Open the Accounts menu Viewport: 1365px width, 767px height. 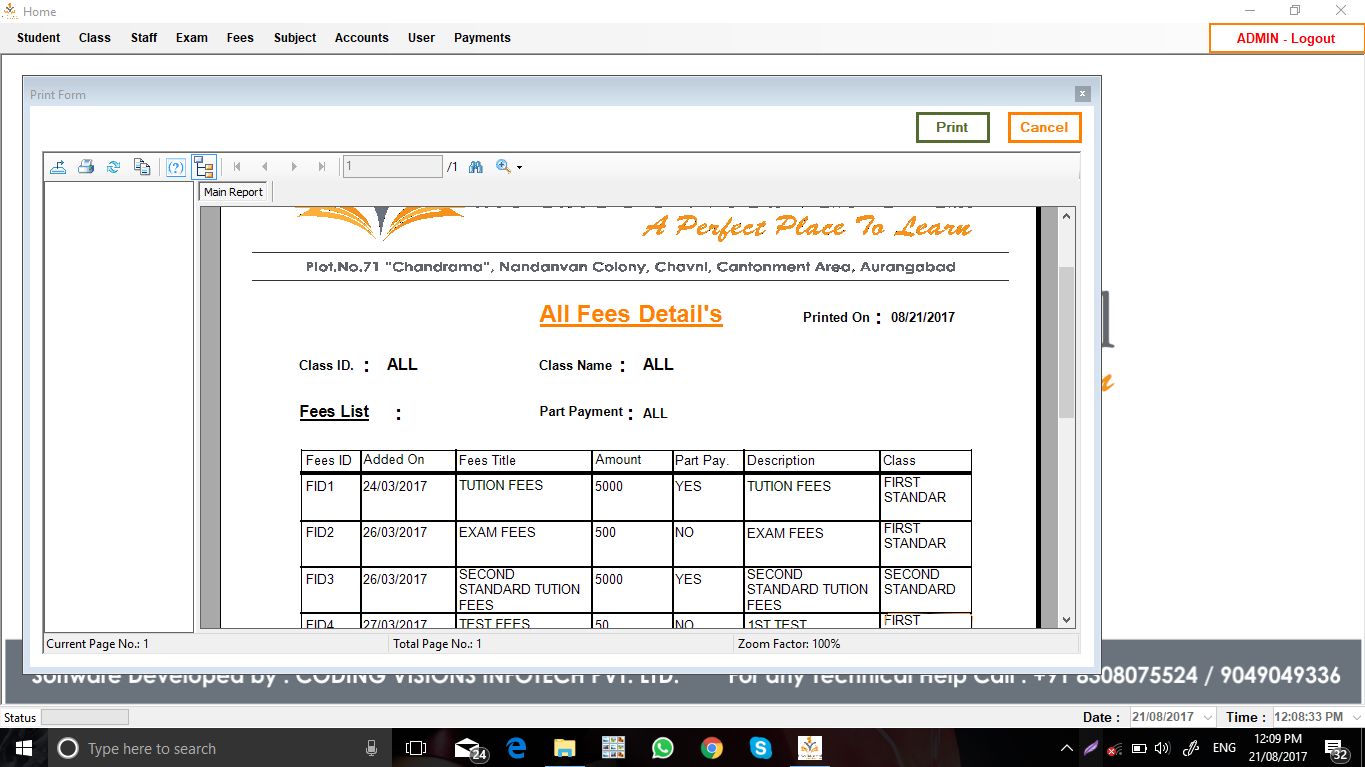[x=362, y=38]
